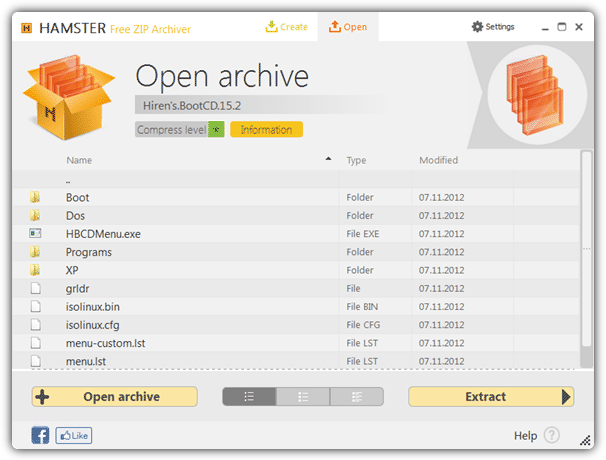This screenshot has height=460, width=606.
Task: Click the Facebook icon
Action: [x=40, y=435]
